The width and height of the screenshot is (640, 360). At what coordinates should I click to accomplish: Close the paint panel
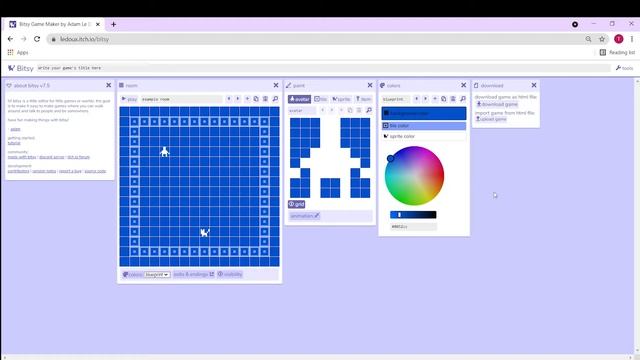pyautogui.click(x=370, y=85)
